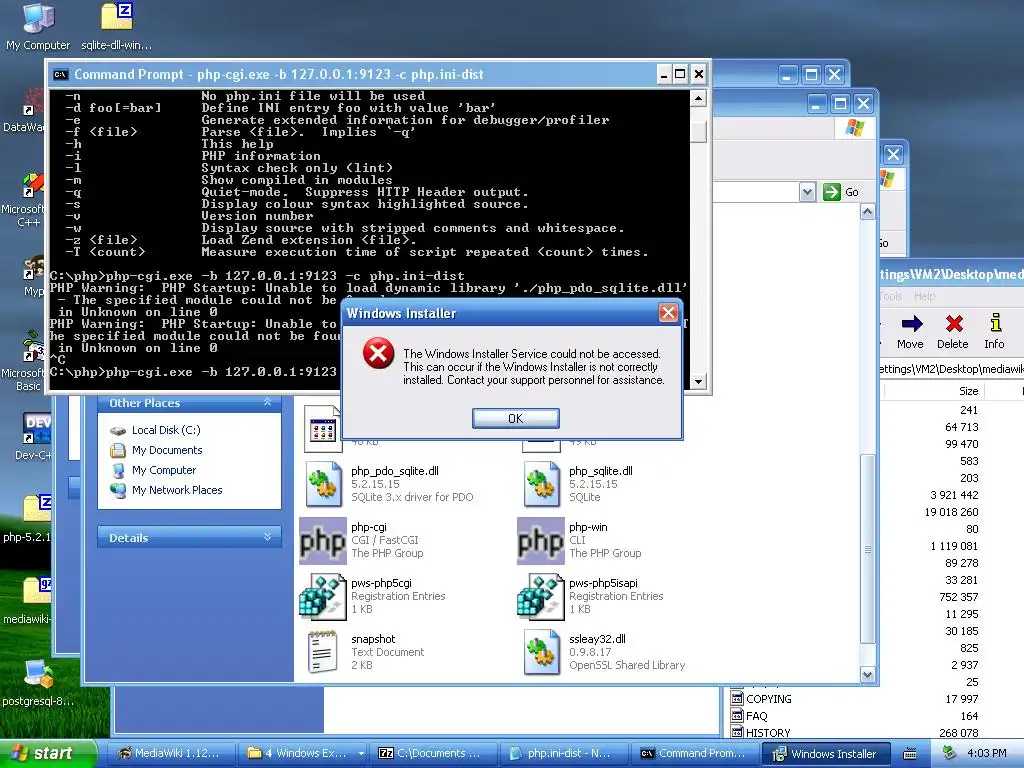Click Explorer file list scroll-up arrow

tap(867, 212)
